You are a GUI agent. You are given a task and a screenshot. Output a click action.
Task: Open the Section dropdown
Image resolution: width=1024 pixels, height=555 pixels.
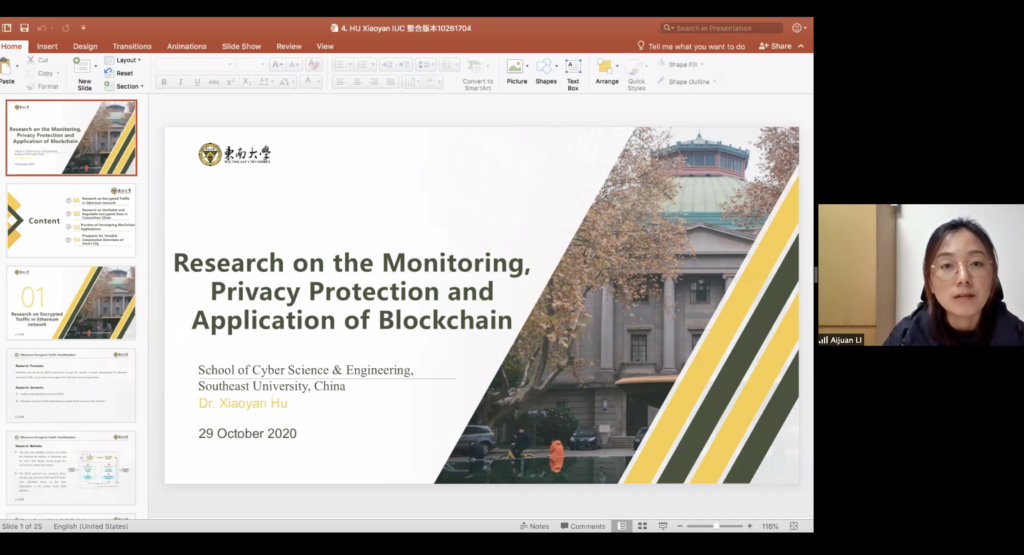pyautogui.click(x=126, y=86)
